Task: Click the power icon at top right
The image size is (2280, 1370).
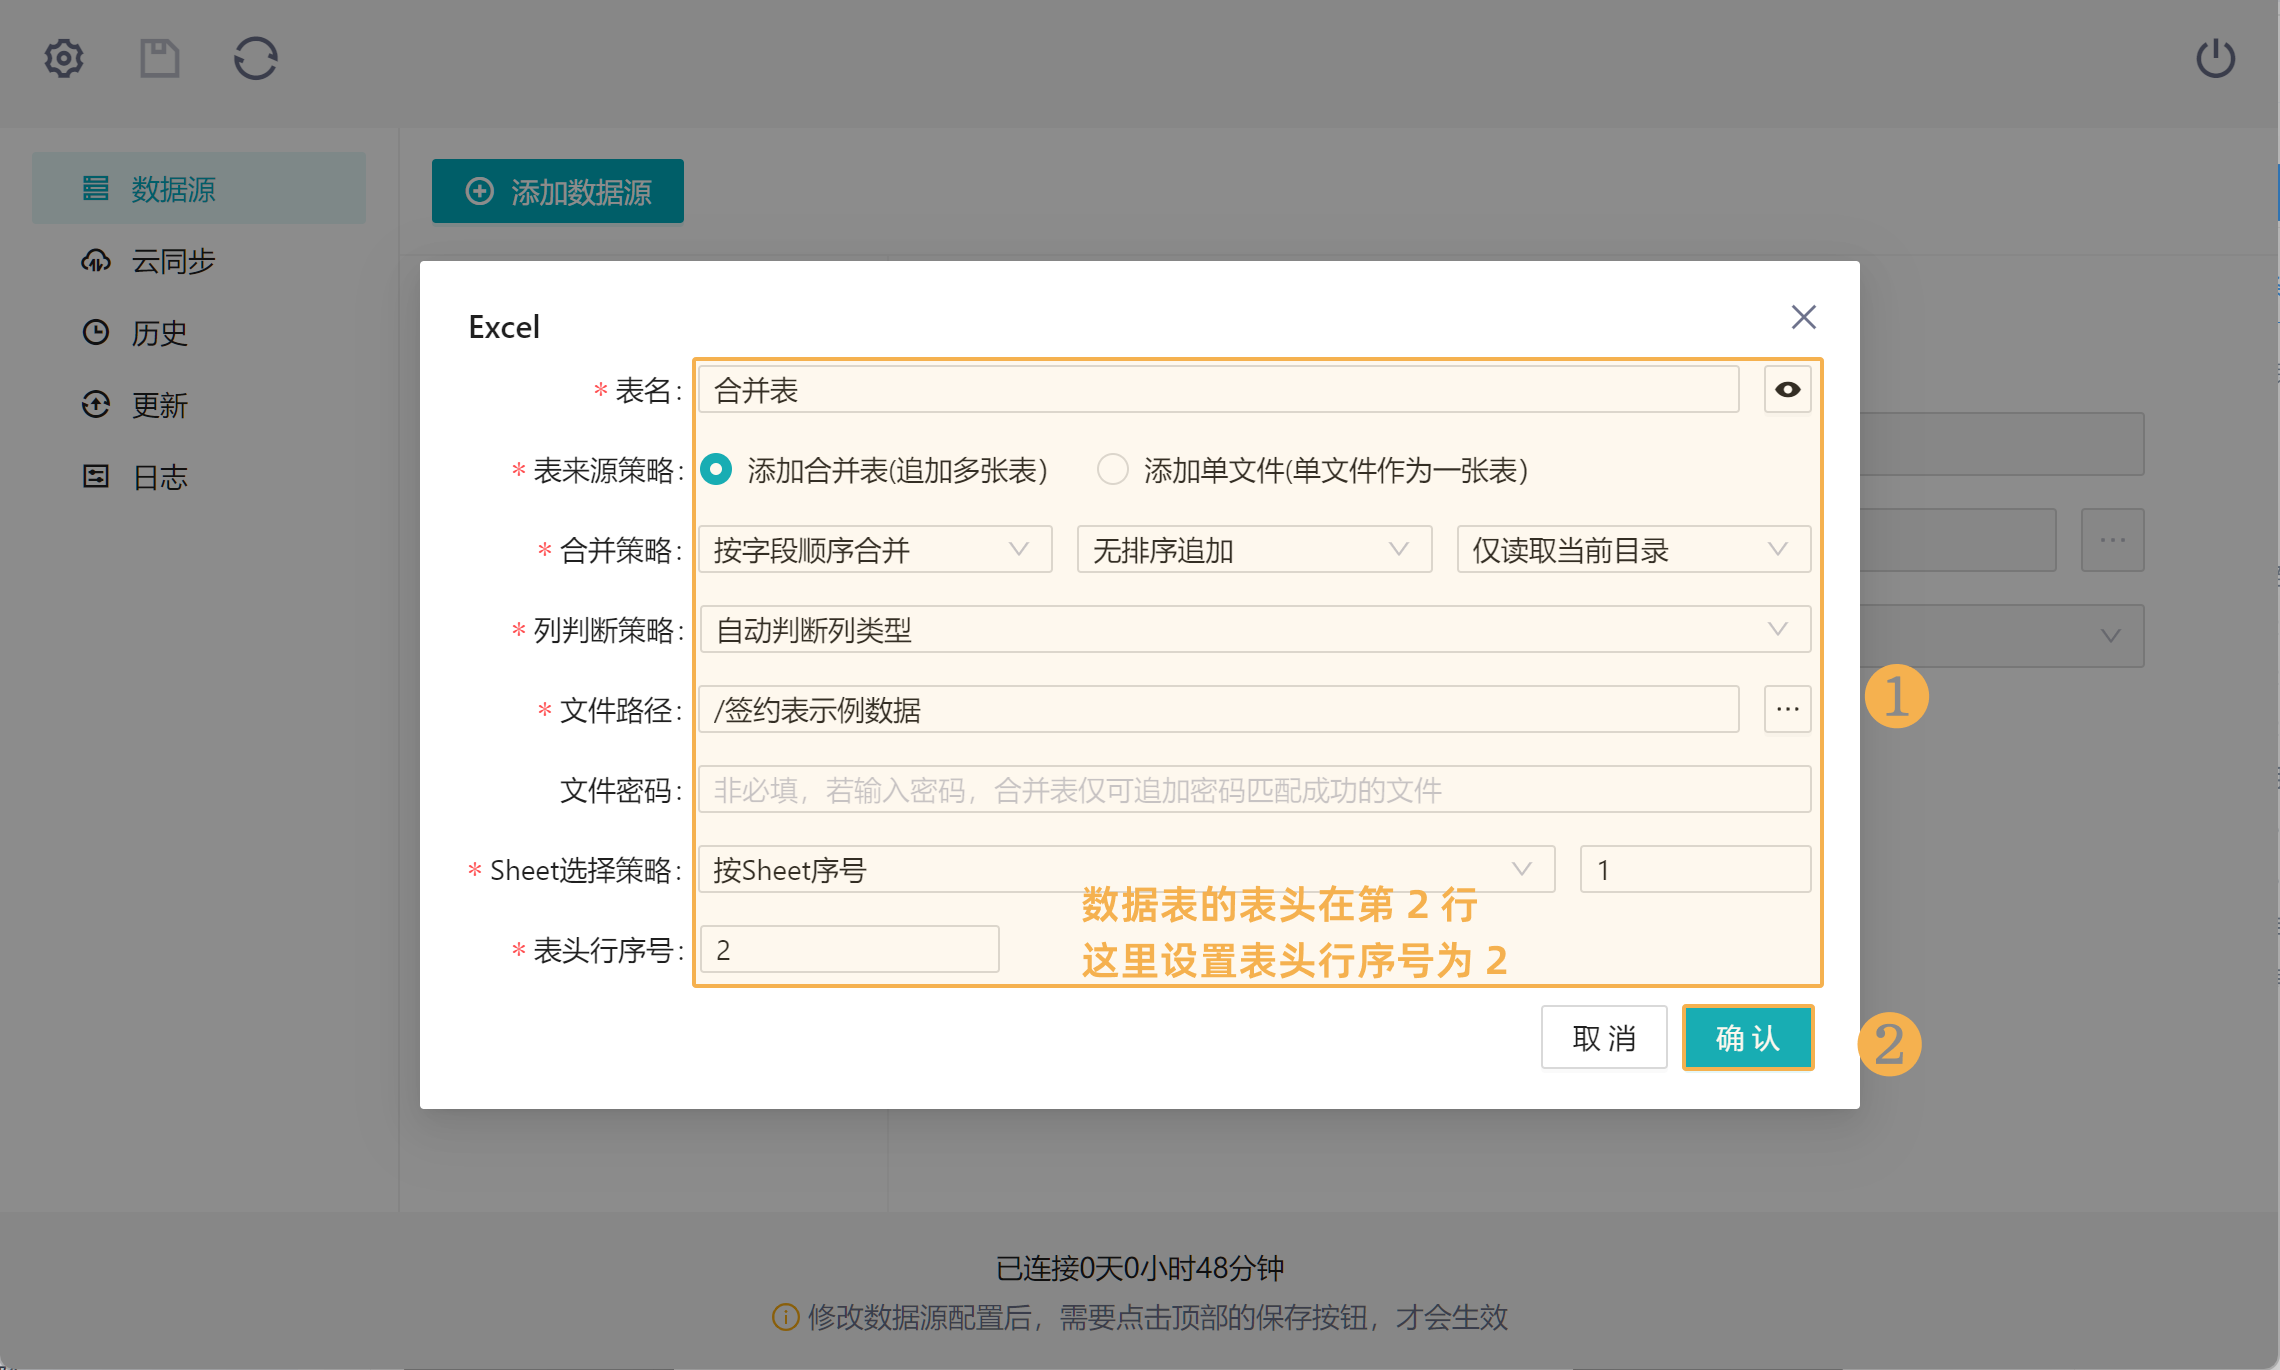Action: 2215,58
